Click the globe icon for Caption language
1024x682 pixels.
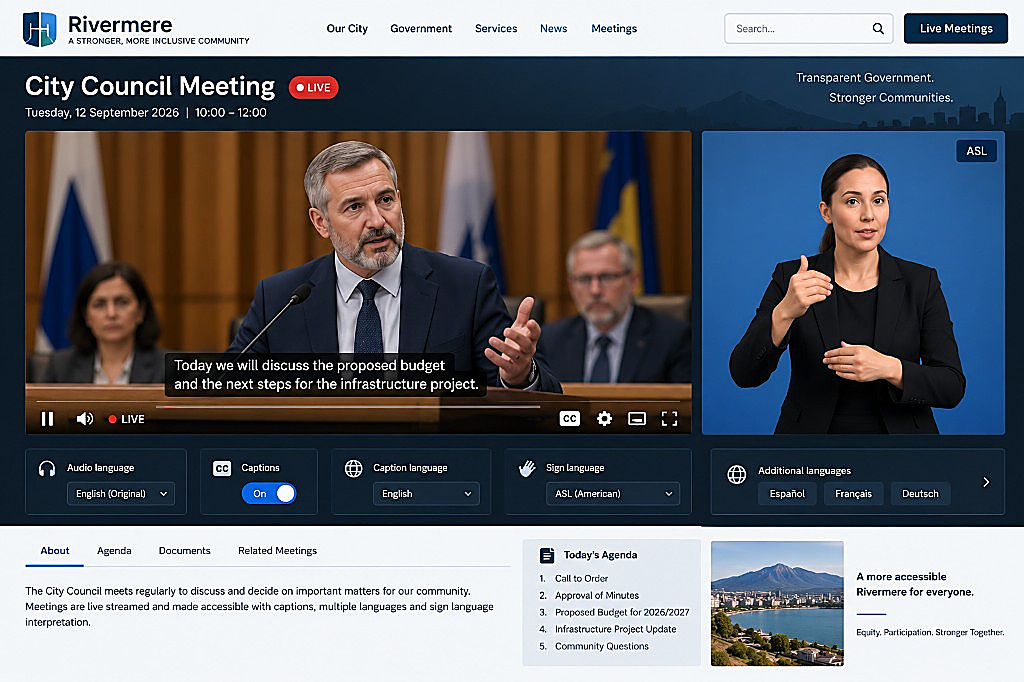click(353, 468)
